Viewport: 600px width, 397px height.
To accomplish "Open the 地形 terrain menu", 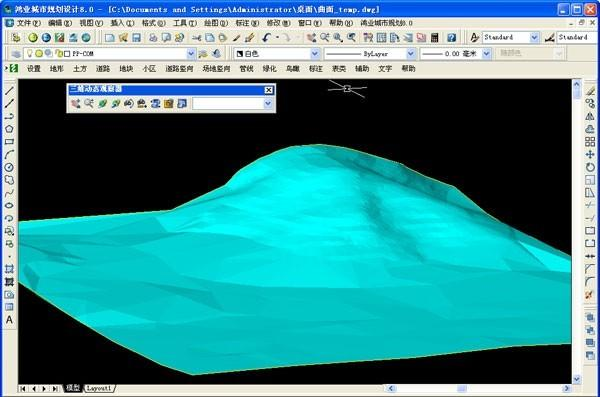I will [x=57, y=69].
